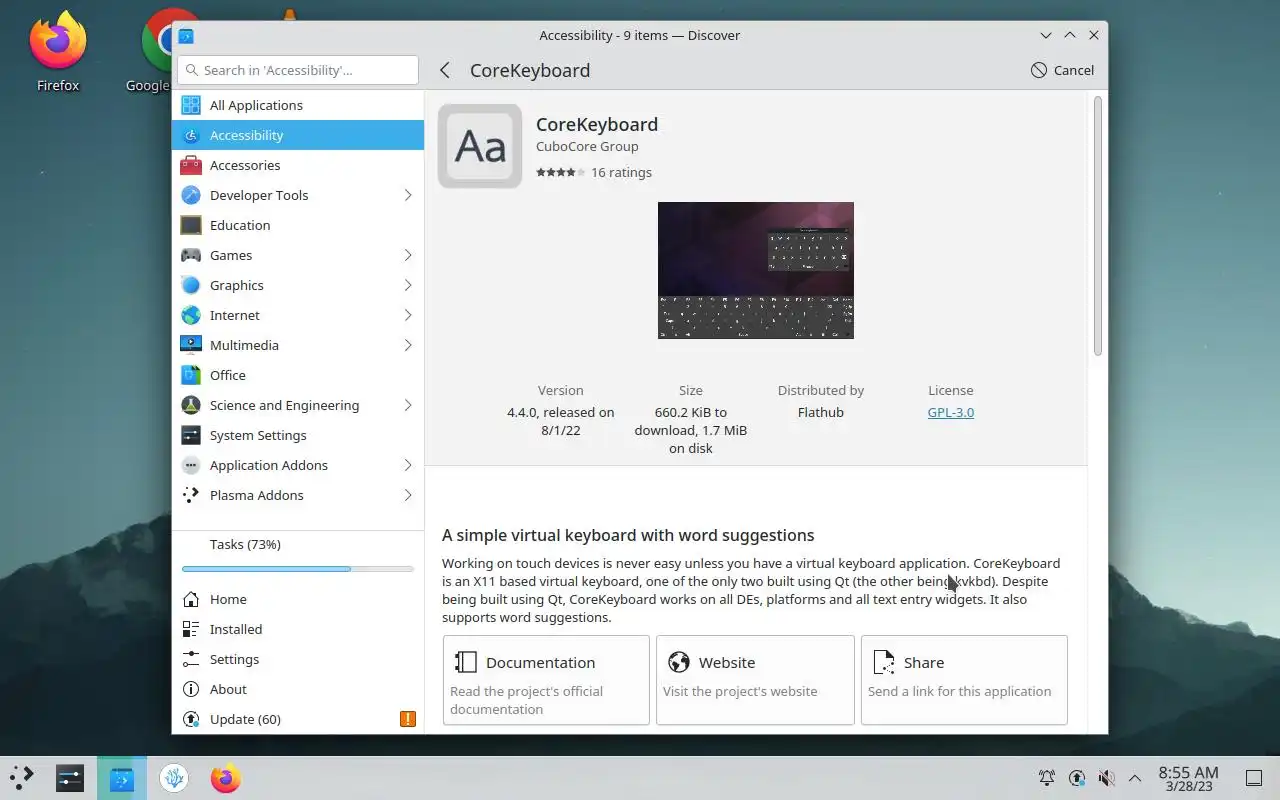Screen dimensions: 1280x800
Task: Expand Application Addons chevron
Action: coord(408,465)
